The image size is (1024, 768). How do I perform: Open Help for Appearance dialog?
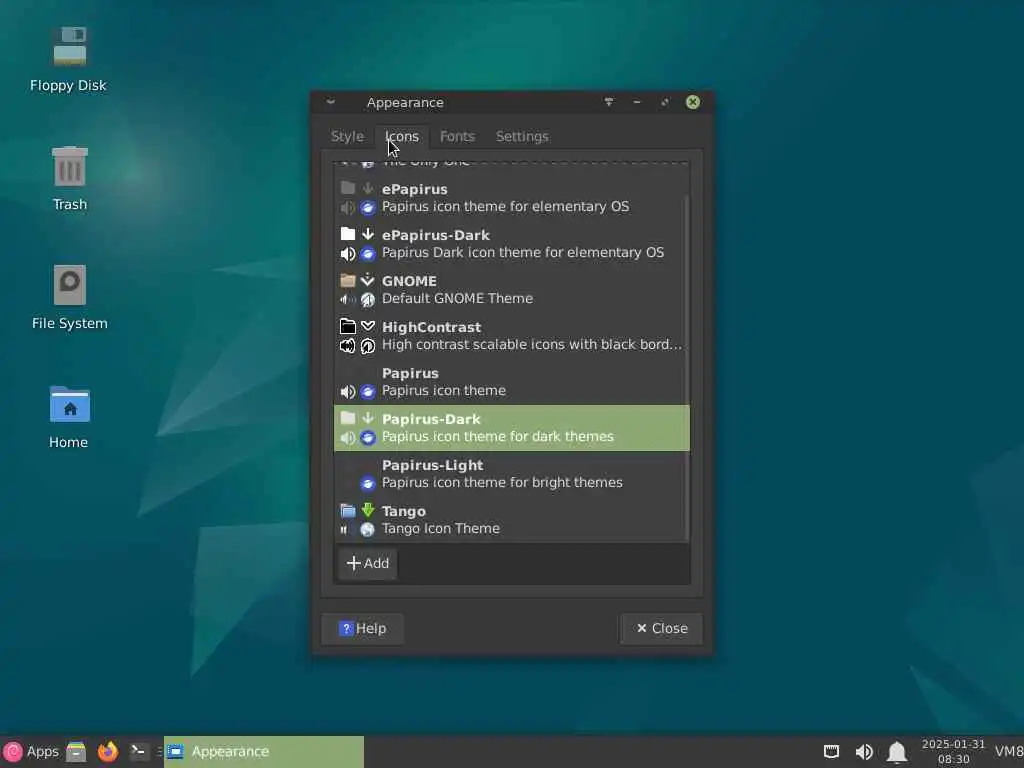(362, 628)
